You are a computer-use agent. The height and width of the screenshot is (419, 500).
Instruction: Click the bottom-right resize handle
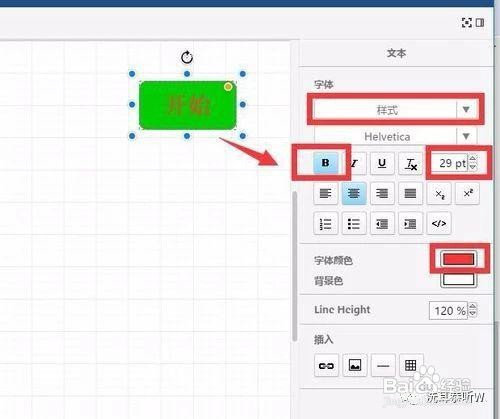[243, 136]
